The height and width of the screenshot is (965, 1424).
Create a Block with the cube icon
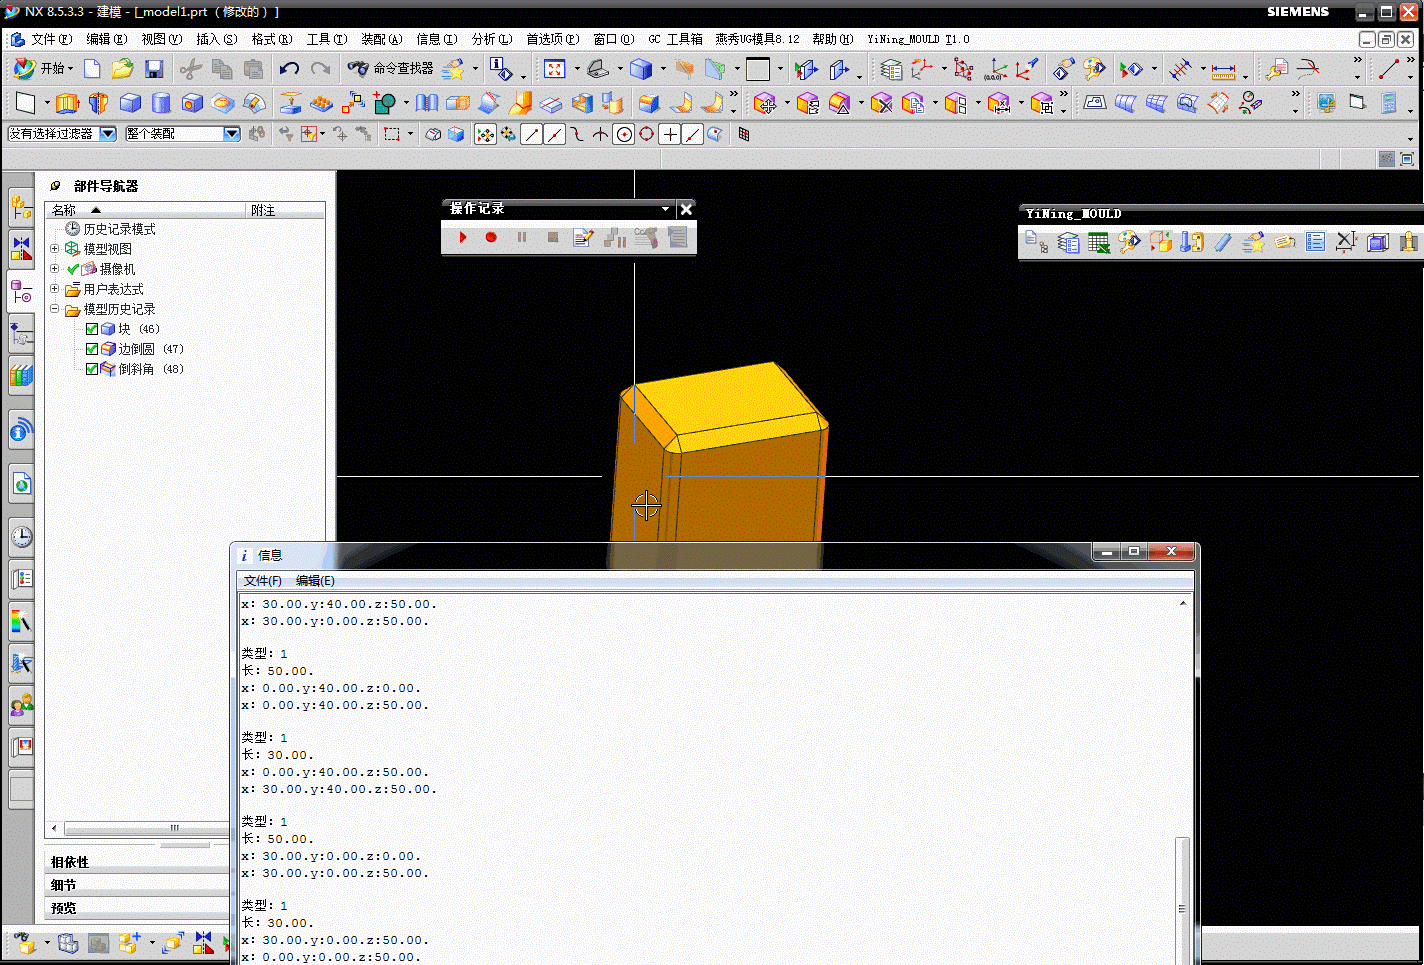130,103
